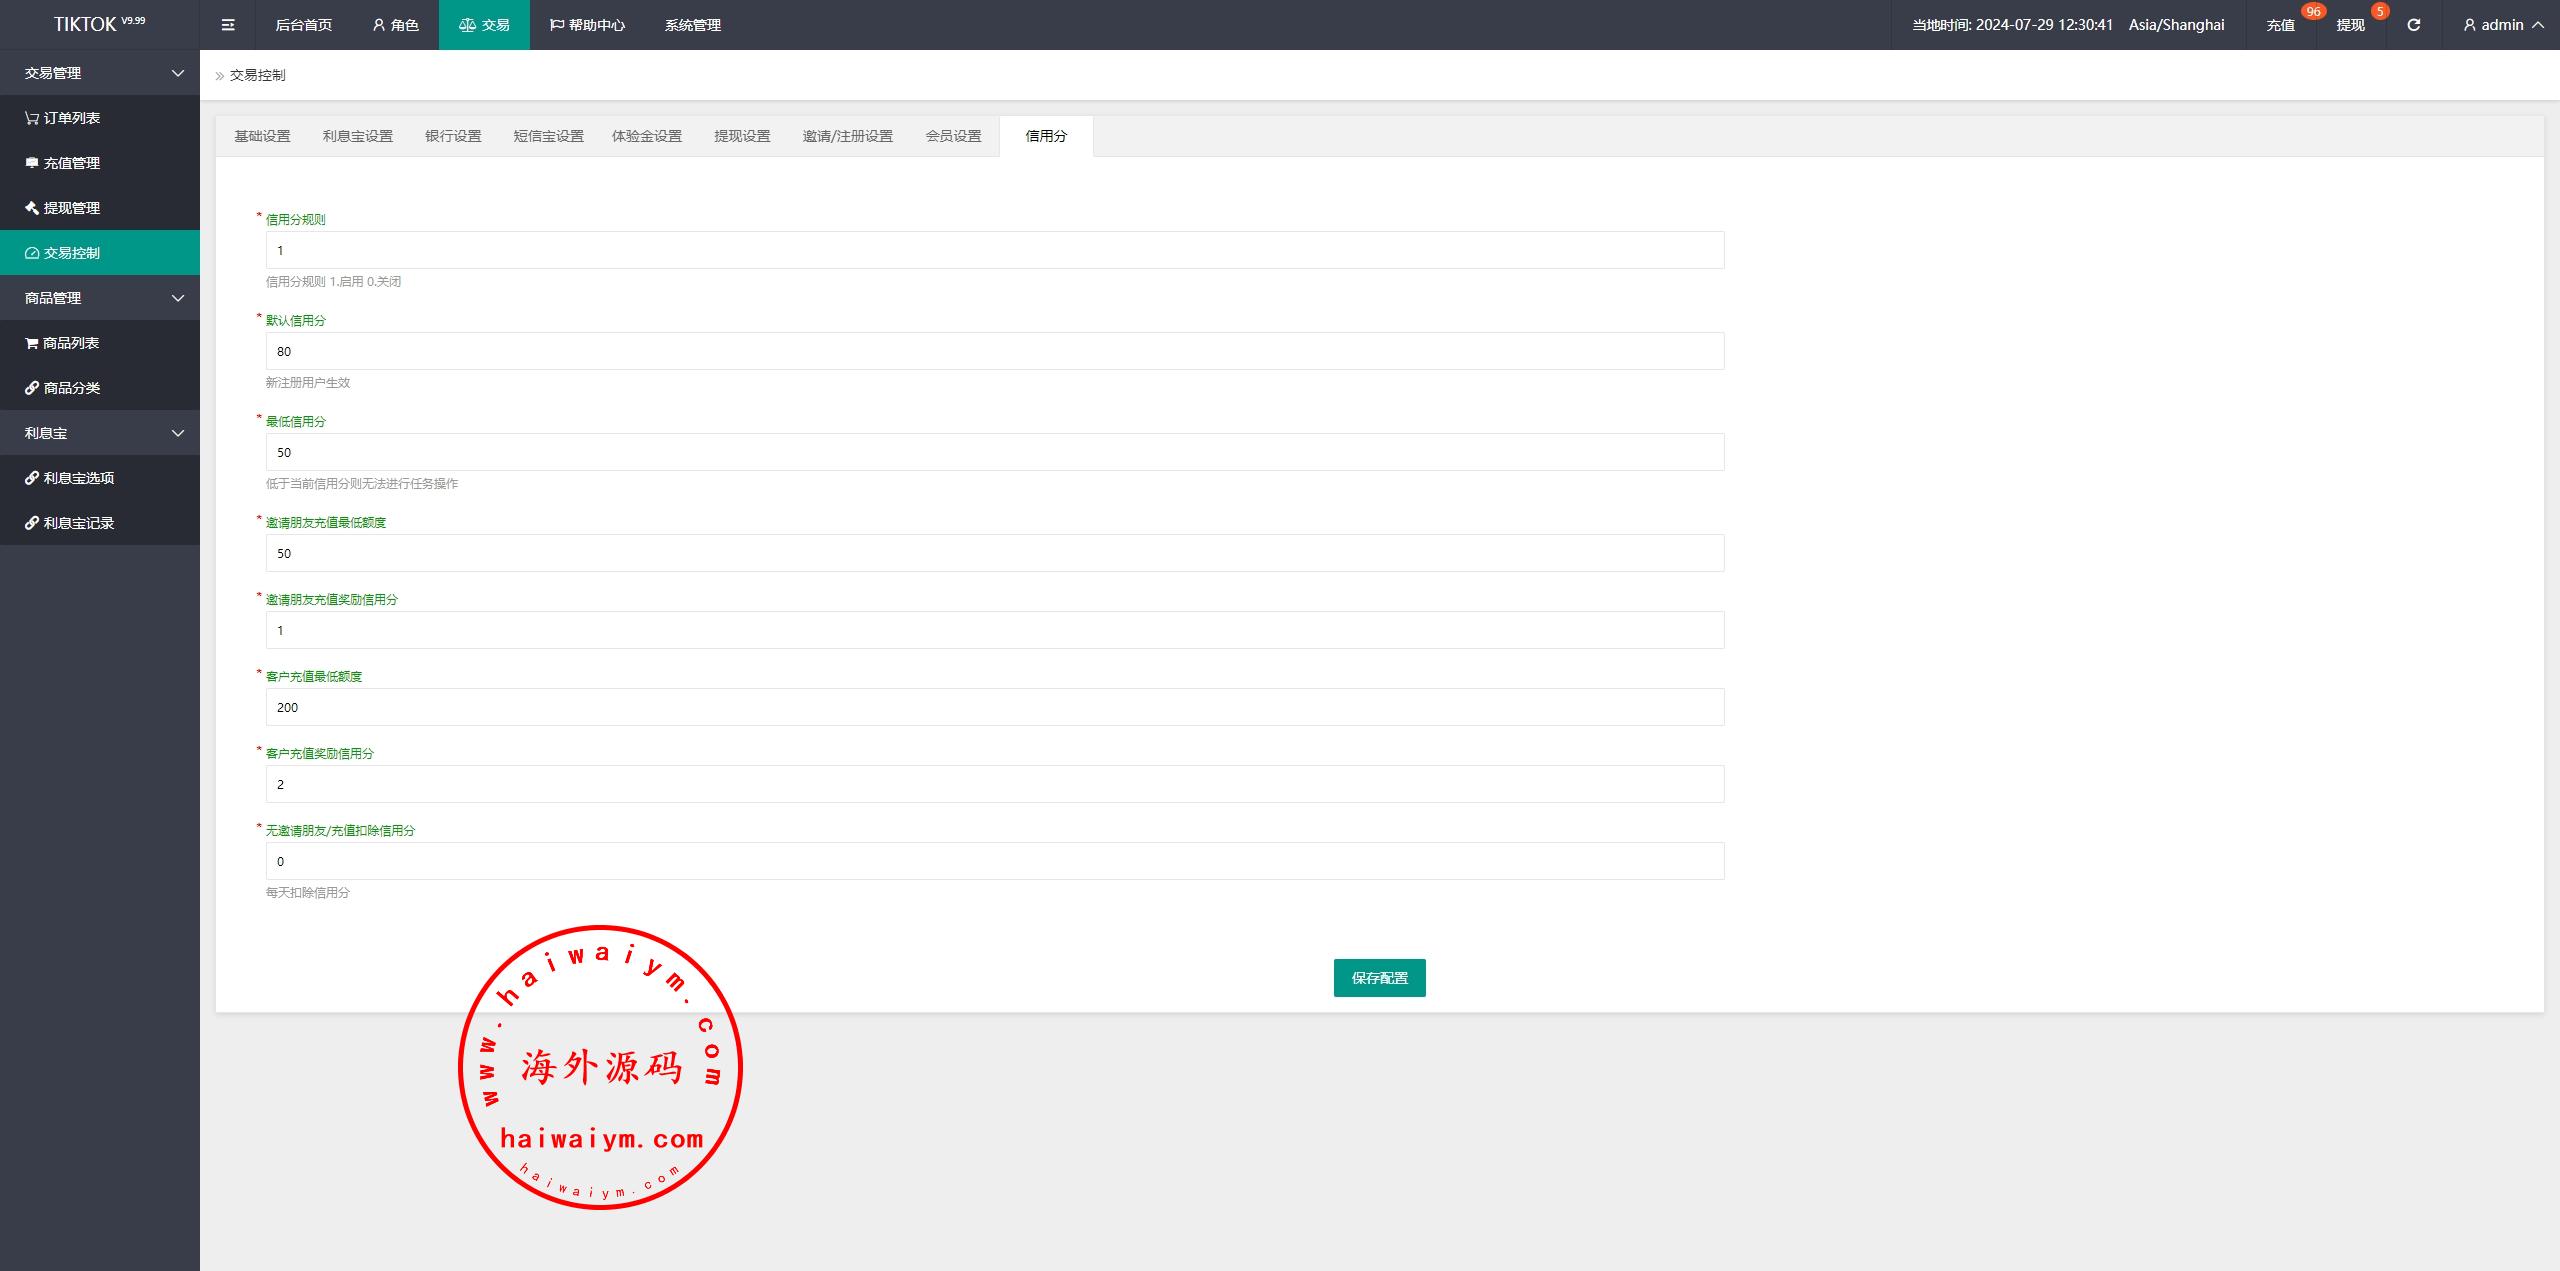Open the 帮助中心 top menu
The image size is (2560, 1271).
coord(587,25)
